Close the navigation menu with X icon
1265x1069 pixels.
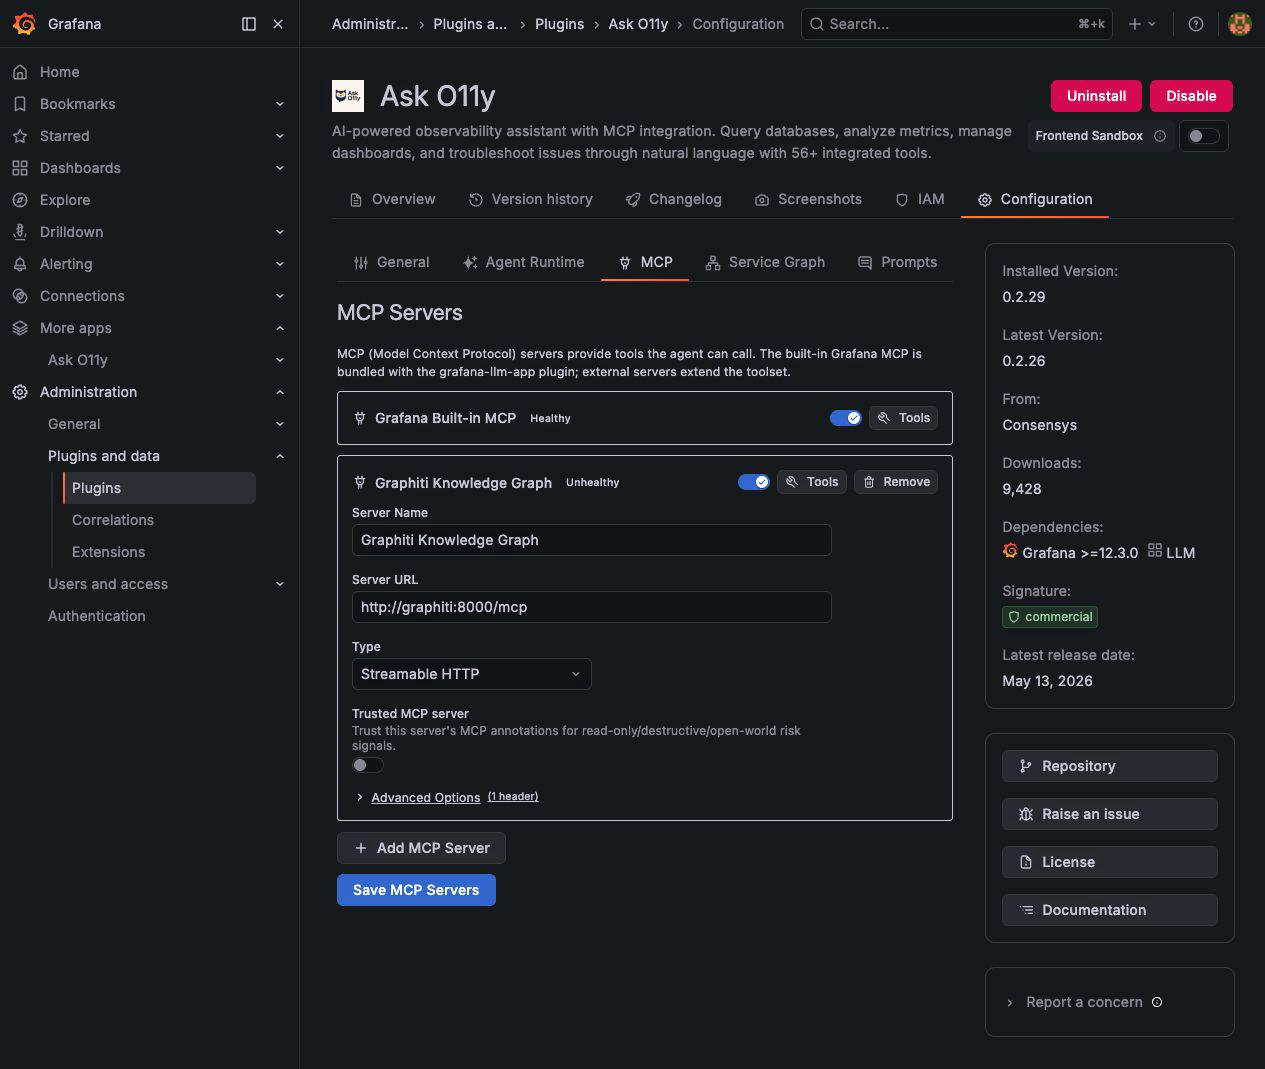(278, 24)
